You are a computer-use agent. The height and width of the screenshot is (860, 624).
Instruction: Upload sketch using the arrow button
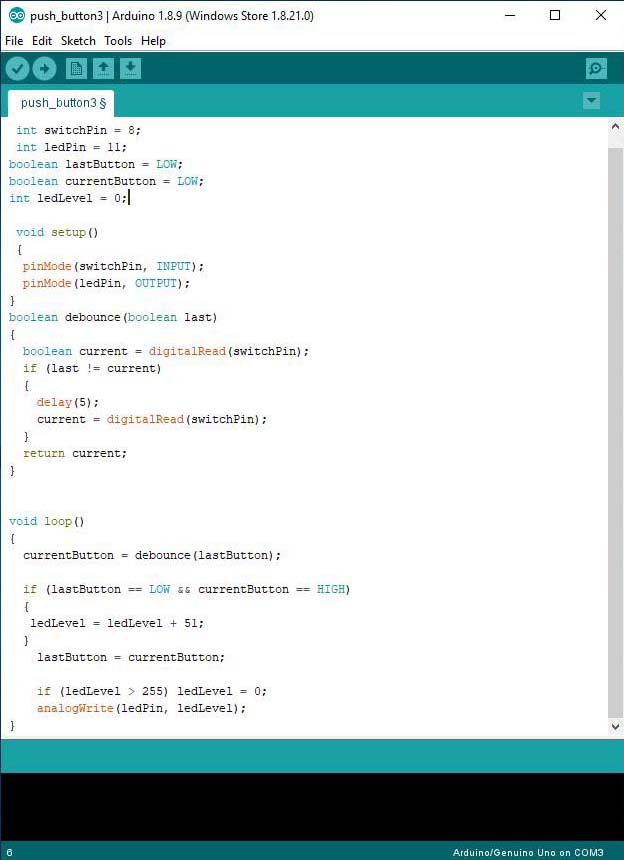tap(44, 69)
